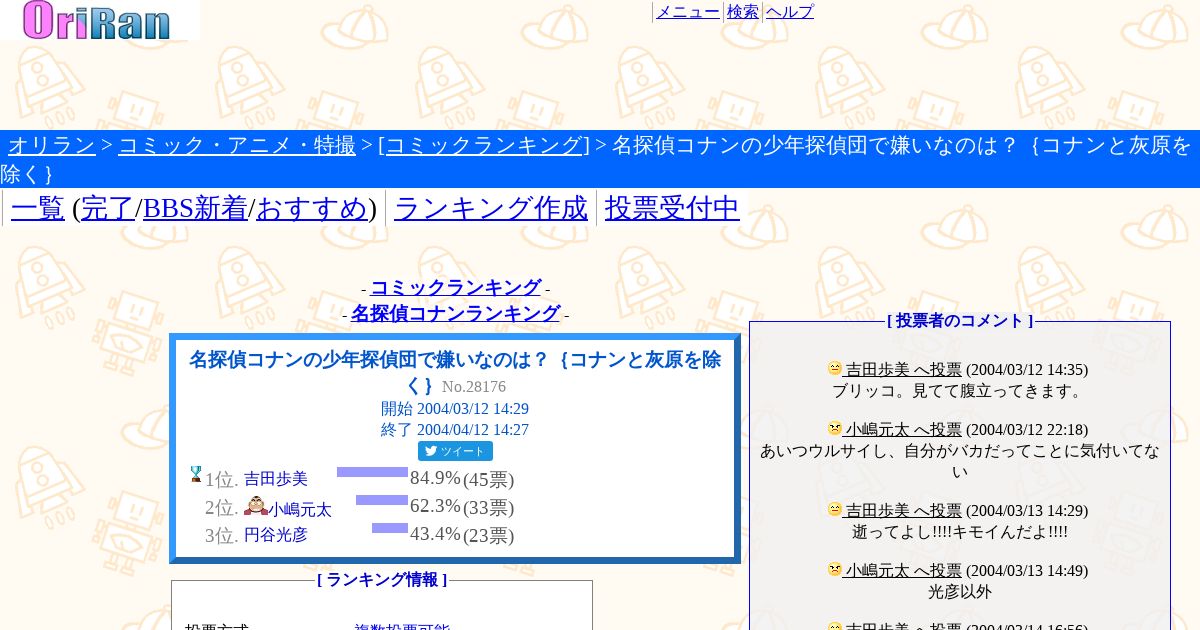Click the angry face icon of the 22:18 comment

click(835, 428)
